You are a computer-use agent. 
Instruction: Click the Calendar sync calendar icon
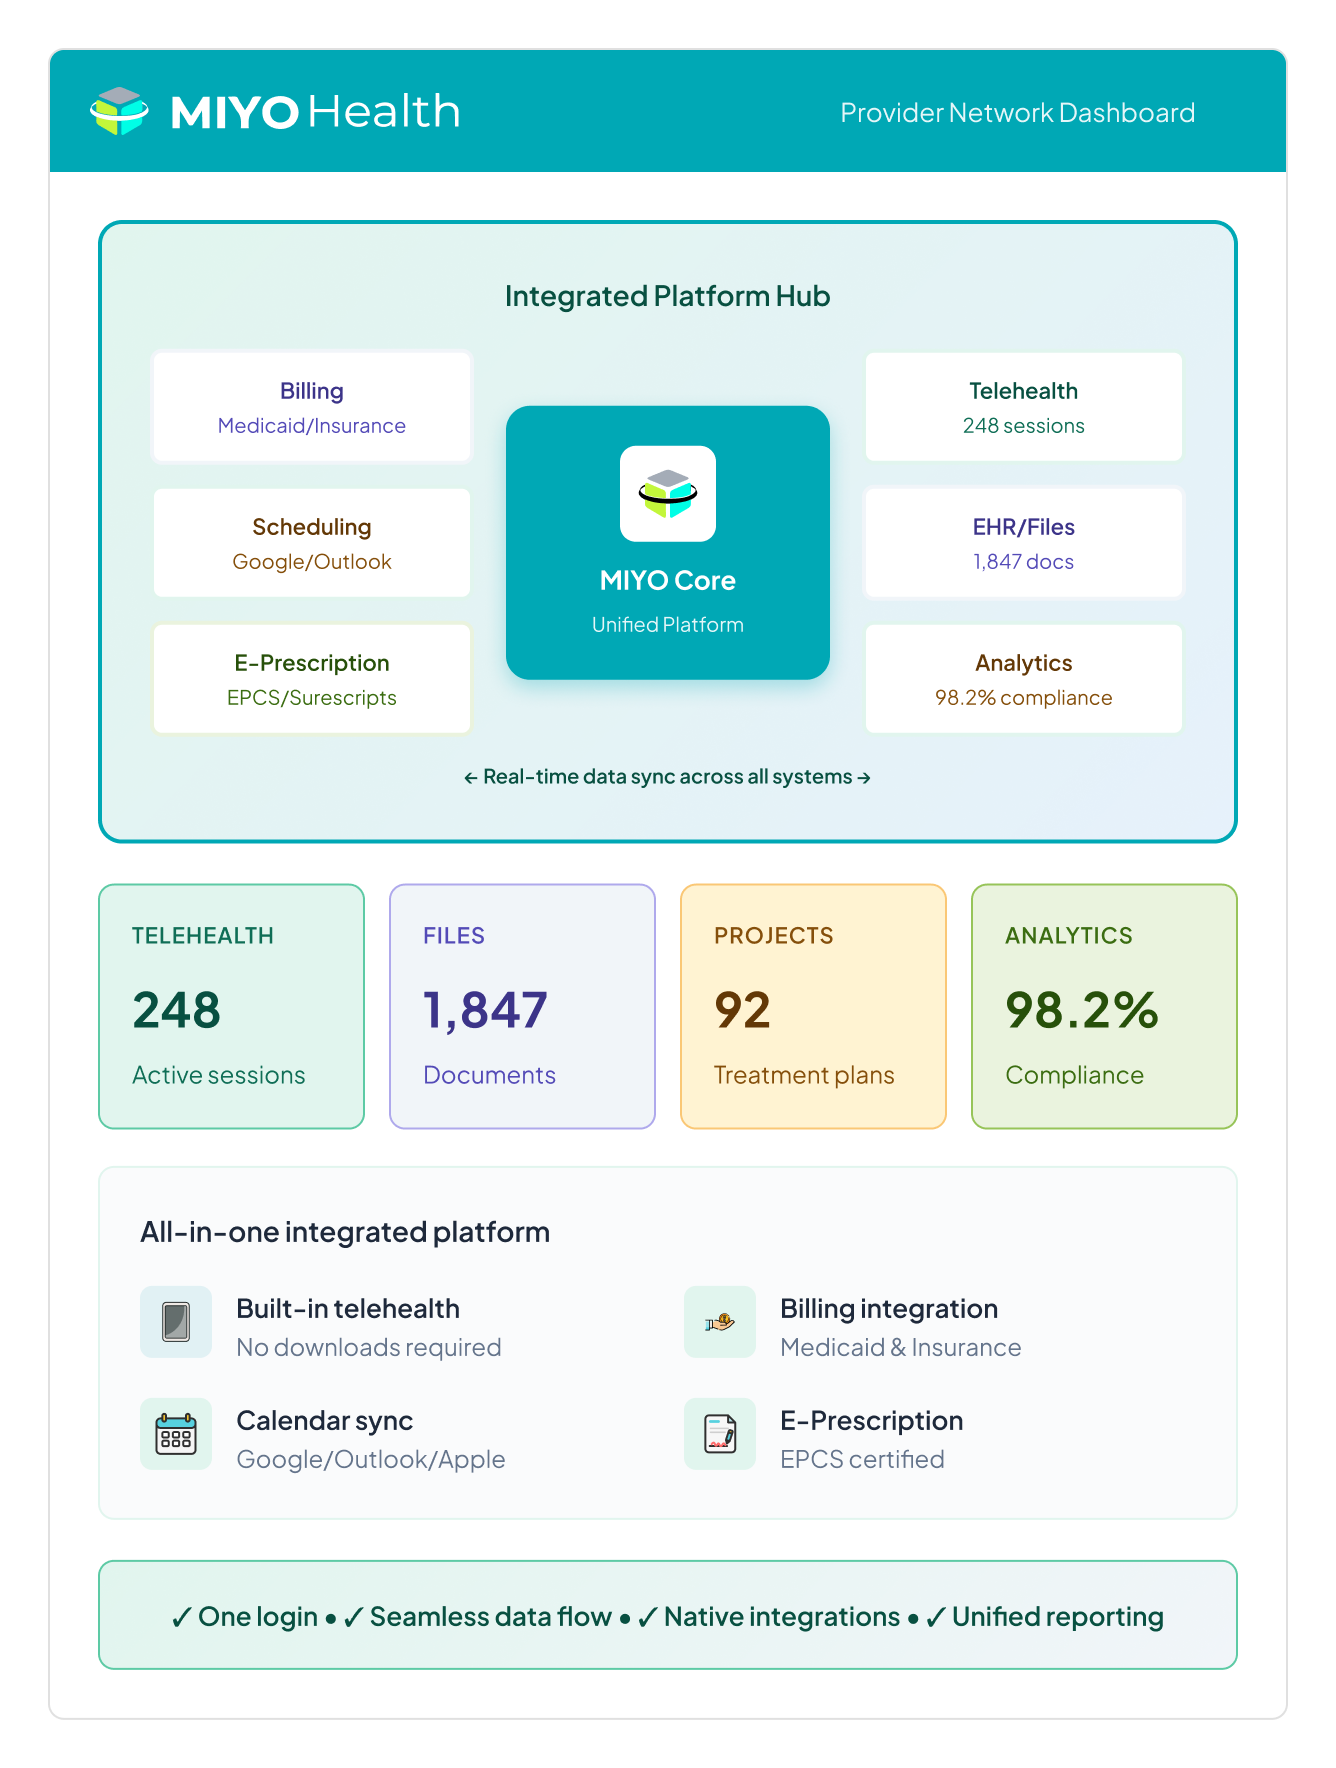coord(176,1434)
